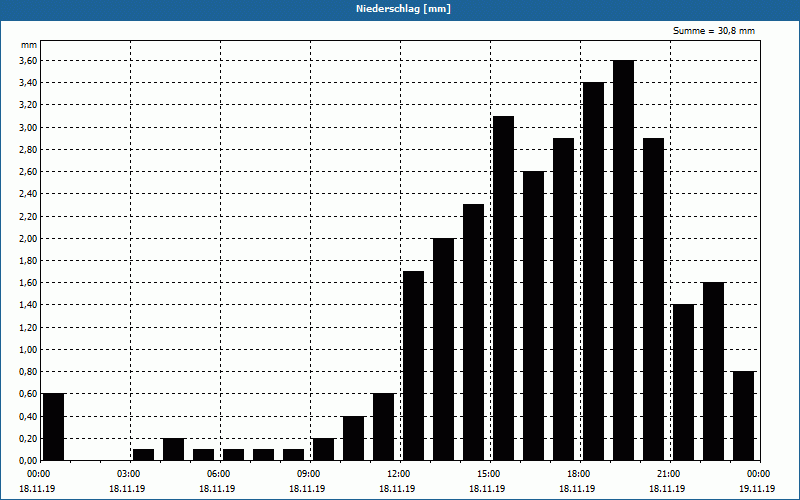Screen dimensions: 800x500
Task: Select the 0,40 mm bar after 10:00
Action: click(x=354, y=438)
